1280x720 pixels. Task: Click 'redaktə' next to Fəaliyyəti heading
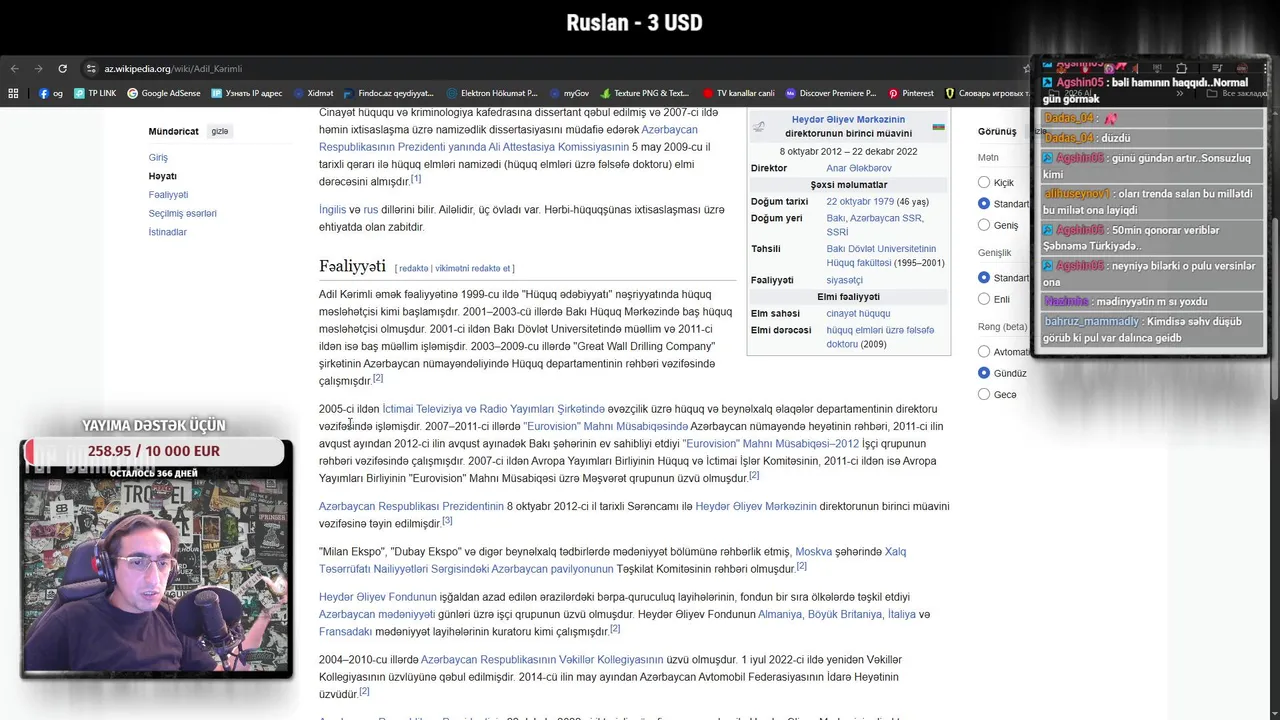413,268
